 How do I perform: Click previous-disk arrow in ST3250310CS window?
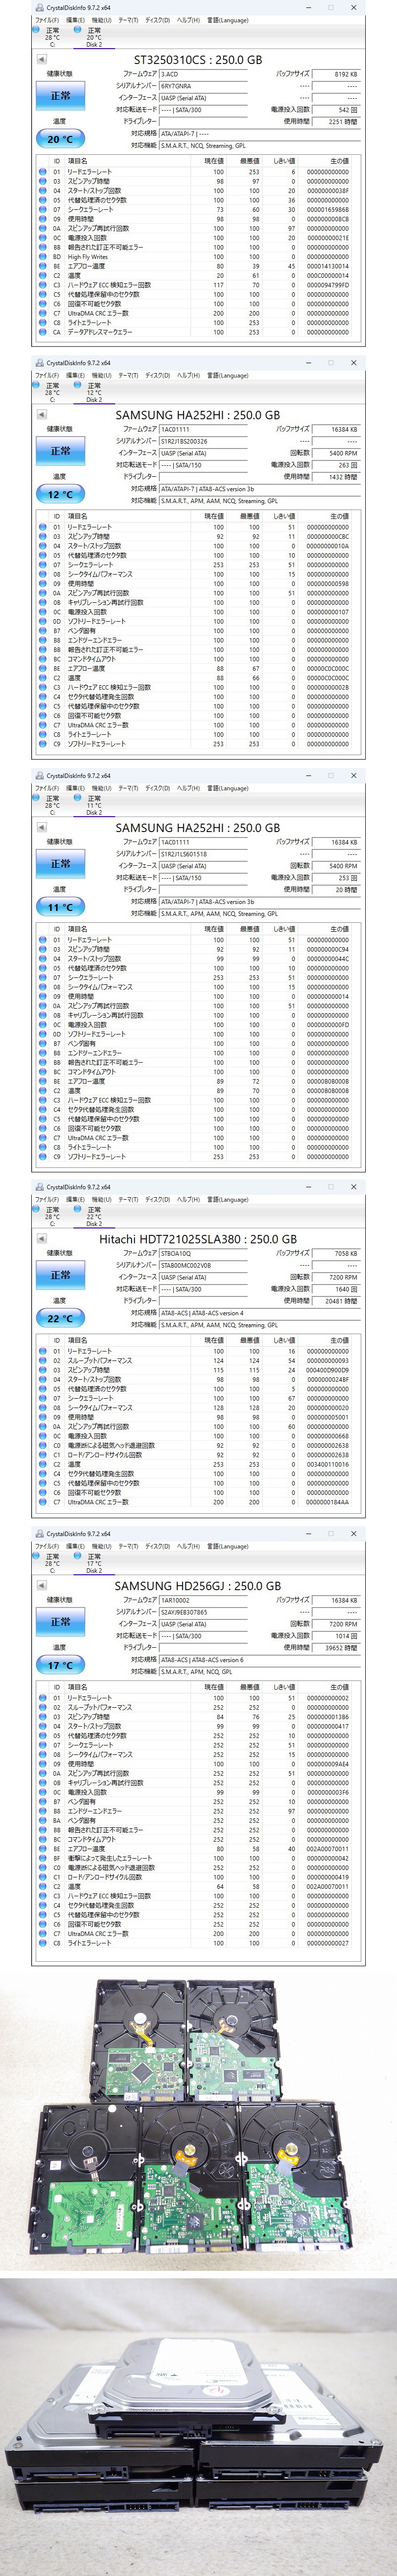(x=41, y=60)
